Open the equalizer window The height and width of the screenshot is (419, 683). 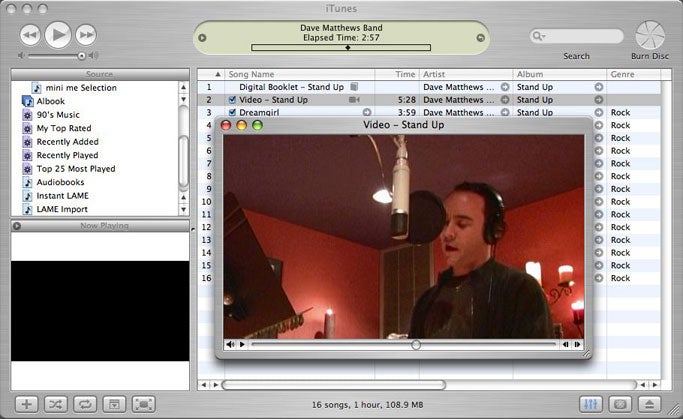click(x=591, y=404)
